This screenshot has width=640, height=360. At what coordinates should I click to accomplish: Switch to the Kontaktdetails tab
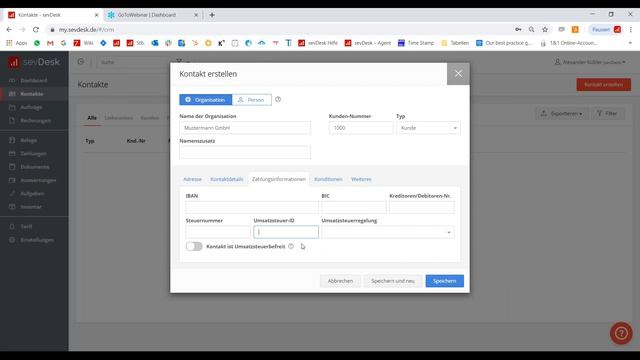227,179
